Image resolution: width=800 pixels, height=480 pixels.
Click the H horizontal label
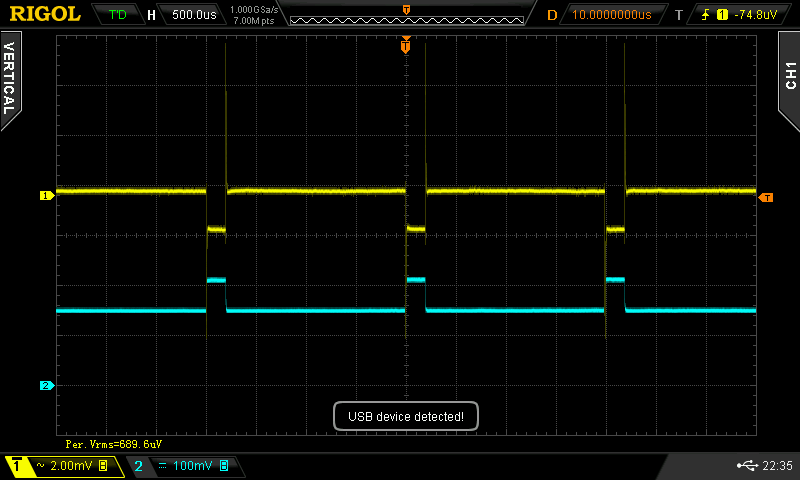click(x=151, y=15)
